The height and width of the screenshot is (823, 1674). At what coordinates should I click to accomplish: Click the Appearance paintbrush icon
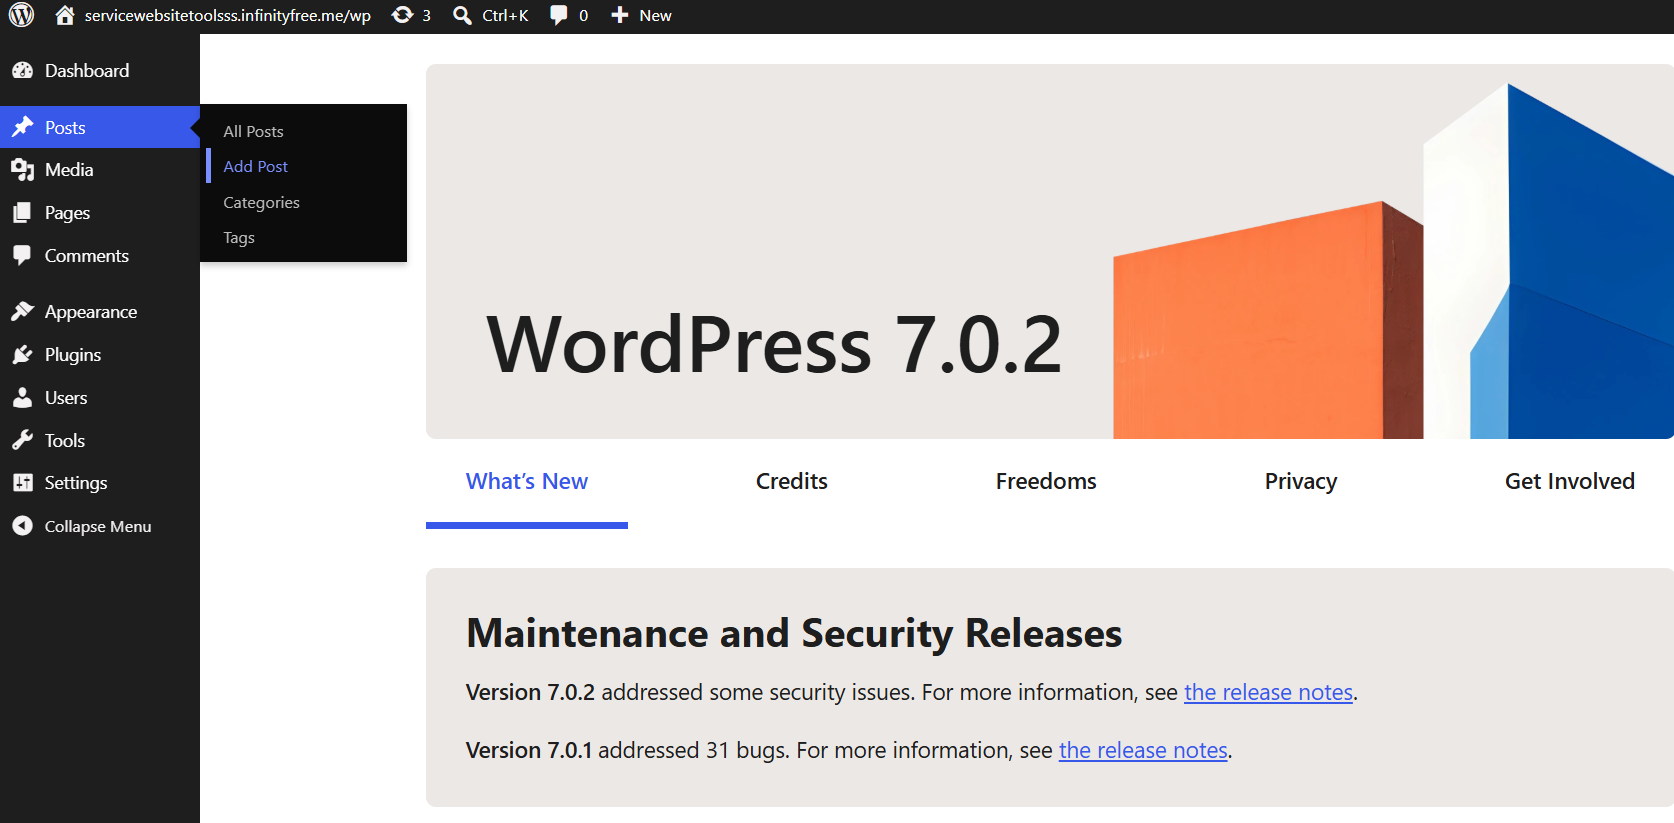pyautogui.click(x=22, y=312)
